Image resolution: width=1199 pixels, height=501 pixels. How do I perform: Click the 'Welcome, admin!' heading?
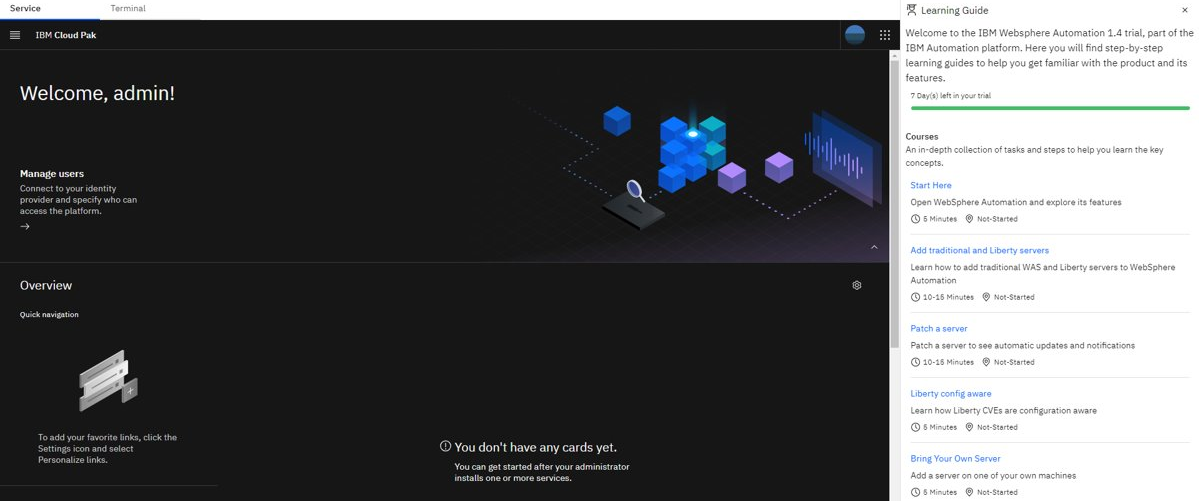pyautogui.click(x=97, y=93)
